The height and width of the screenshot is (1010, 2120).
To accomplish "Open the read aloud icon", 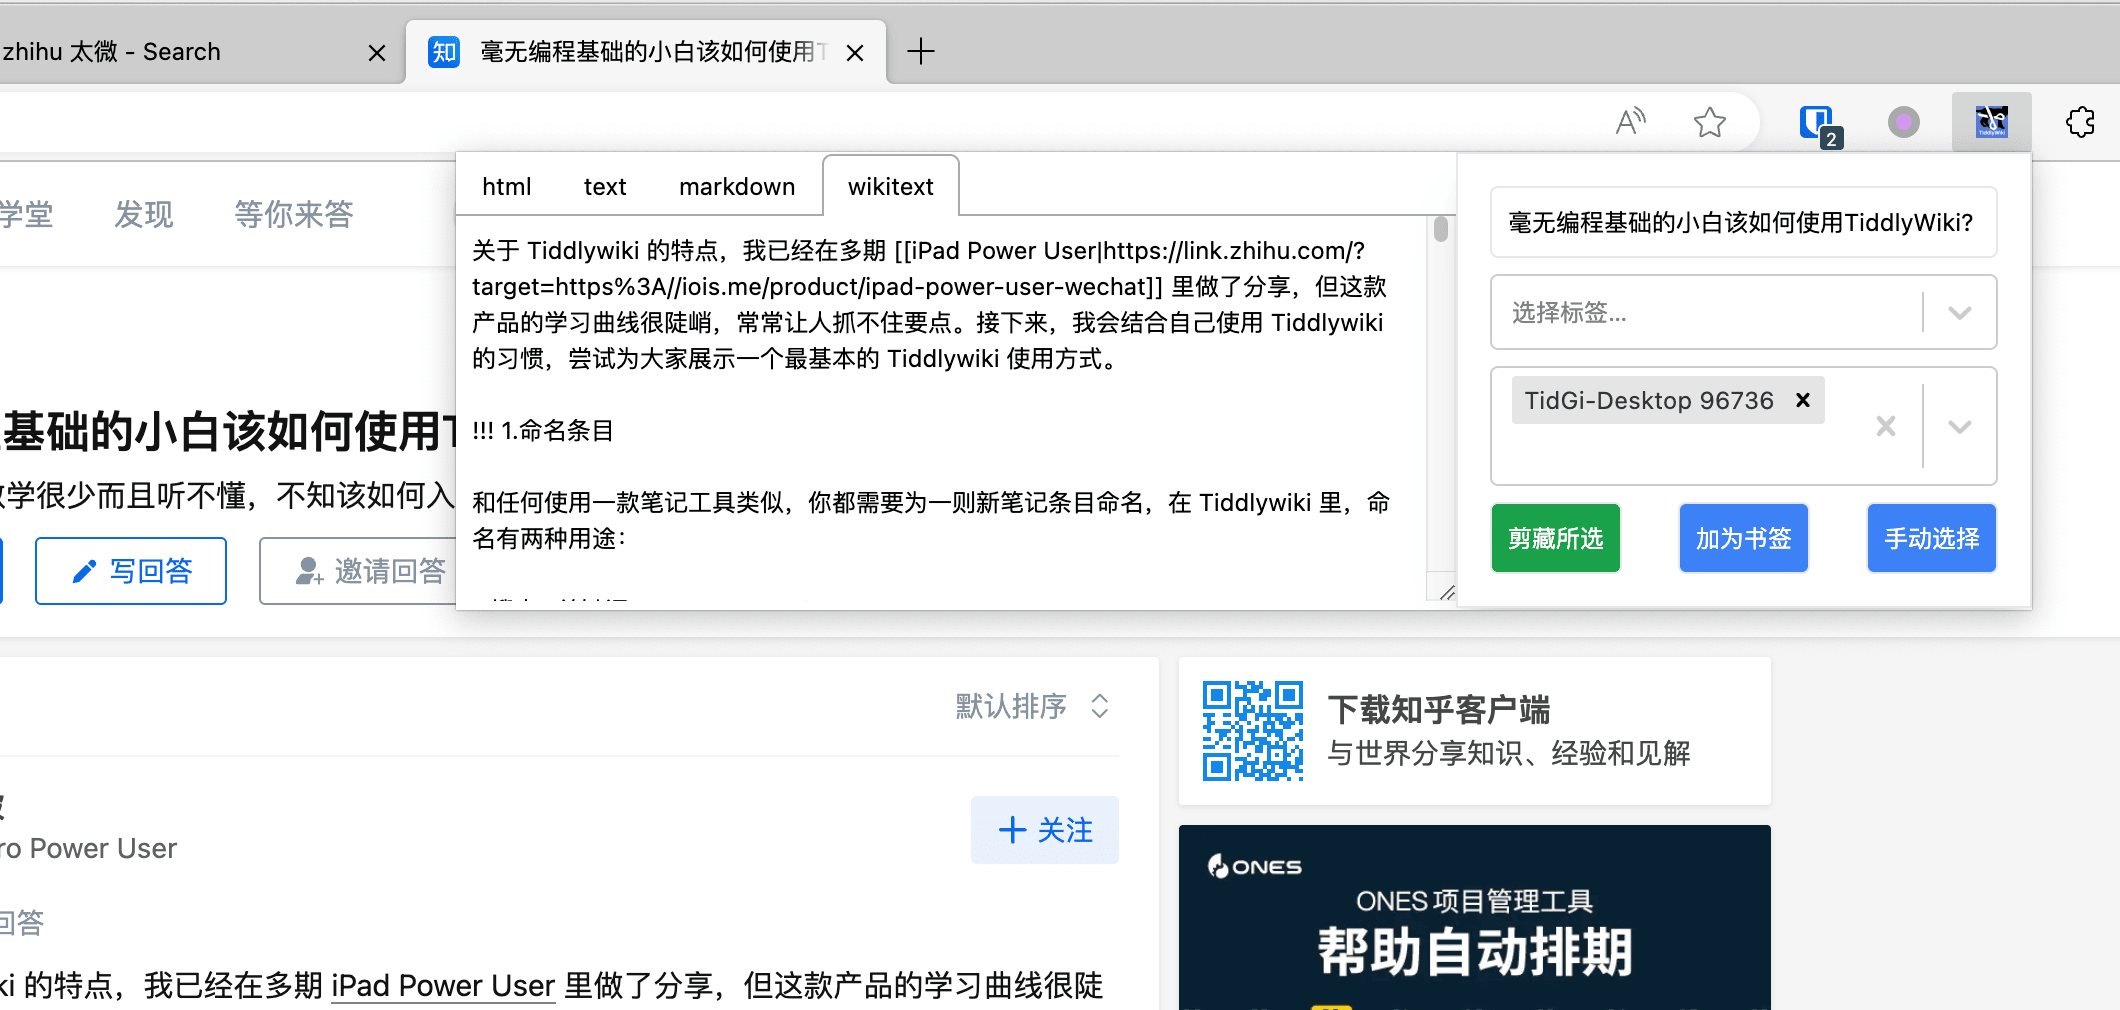I will click(1630, 122).
